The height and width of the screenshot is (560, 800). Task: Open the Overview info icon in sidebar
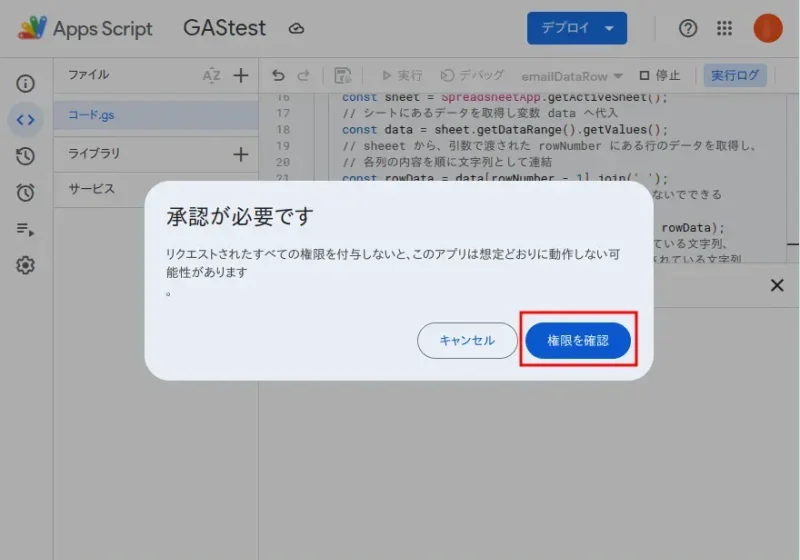(x=25, y=83)
